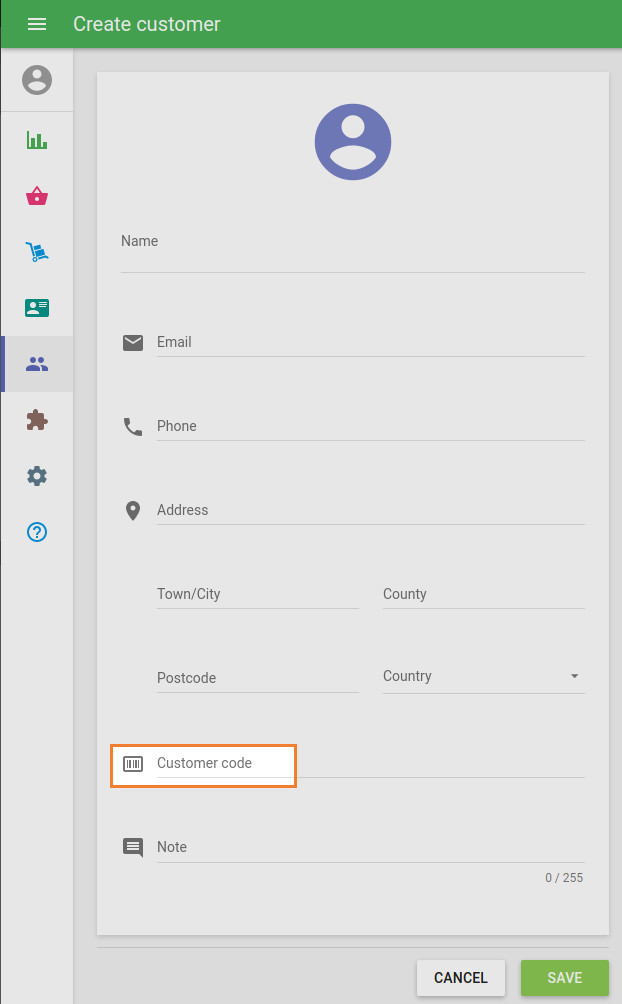Click the customer avatar image on the form

pyautogui.click(x=352, y=141)
